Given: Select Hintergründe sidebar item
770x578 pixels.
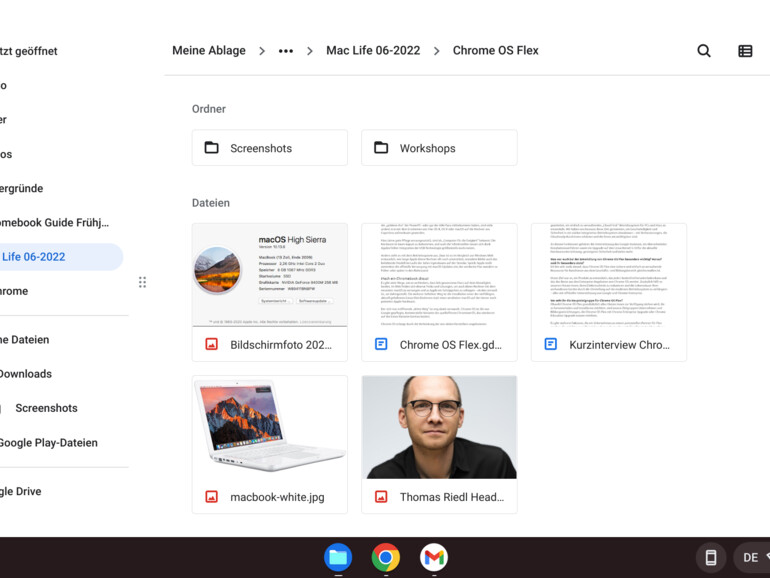Looking at the screenshot, I should pyautogui.click(x=22, y=188).
